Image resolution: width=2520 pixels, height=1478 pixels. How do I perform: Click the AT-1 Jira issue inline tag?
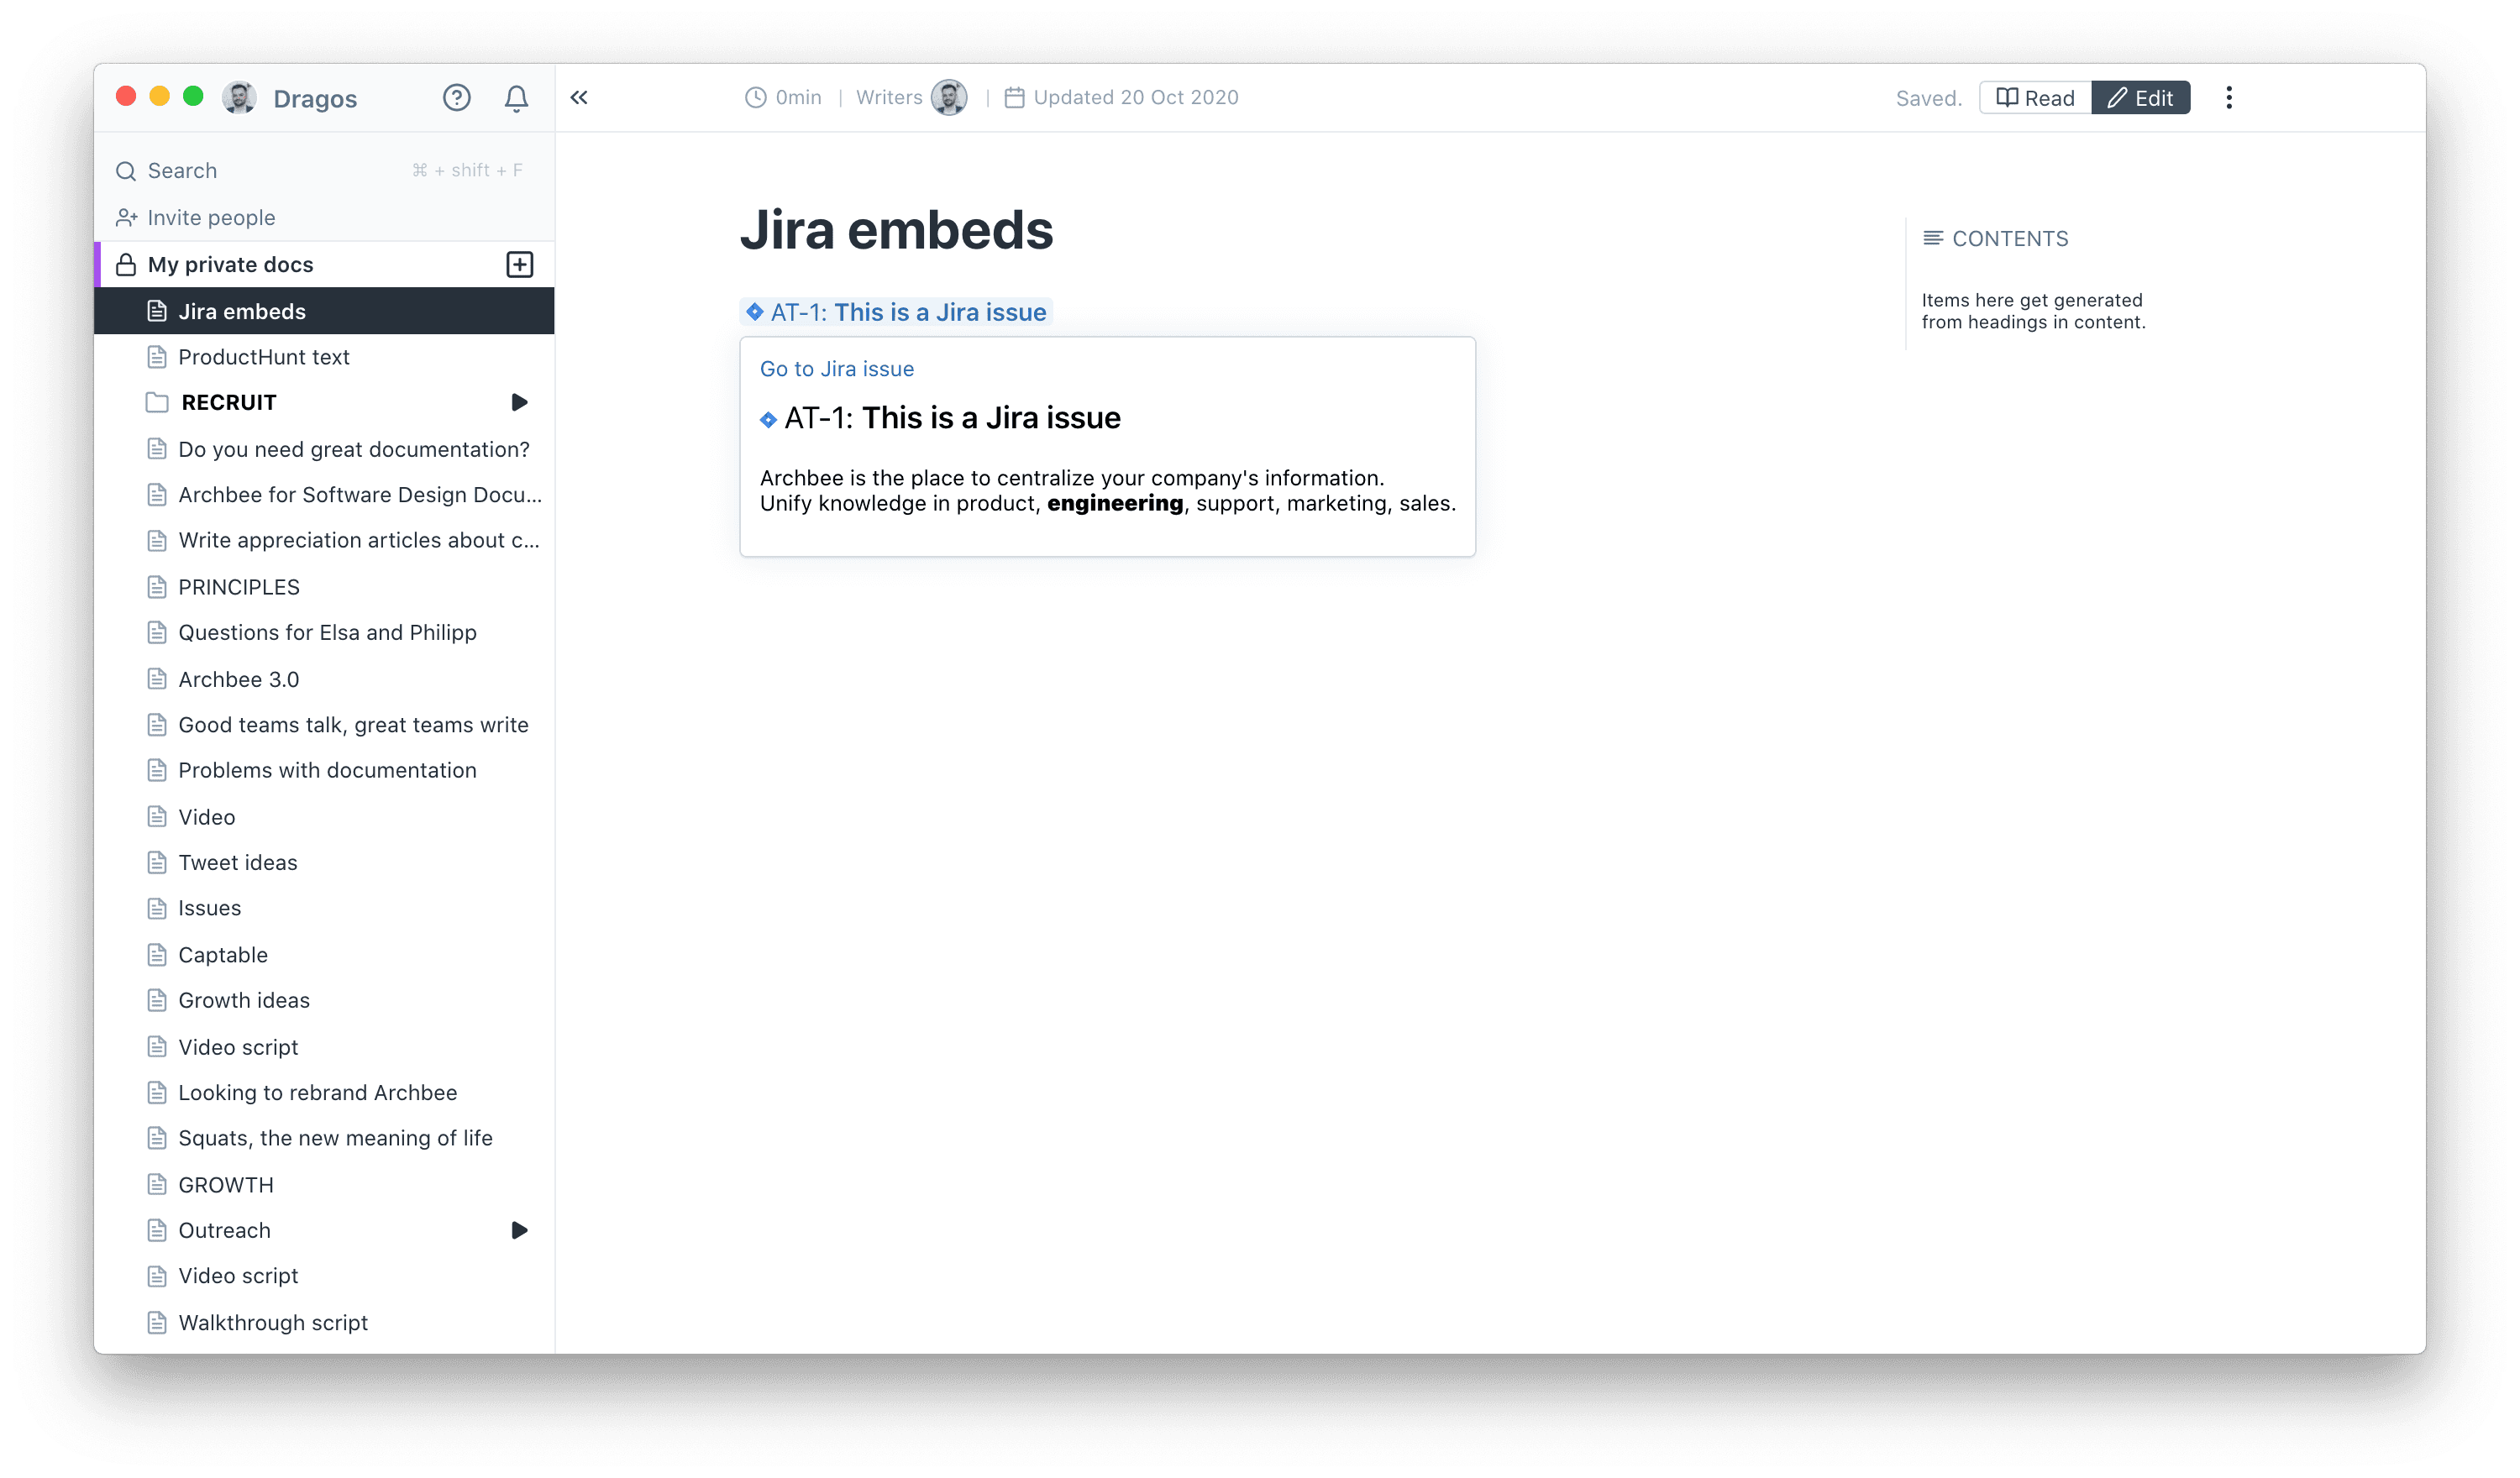point(896,312)
